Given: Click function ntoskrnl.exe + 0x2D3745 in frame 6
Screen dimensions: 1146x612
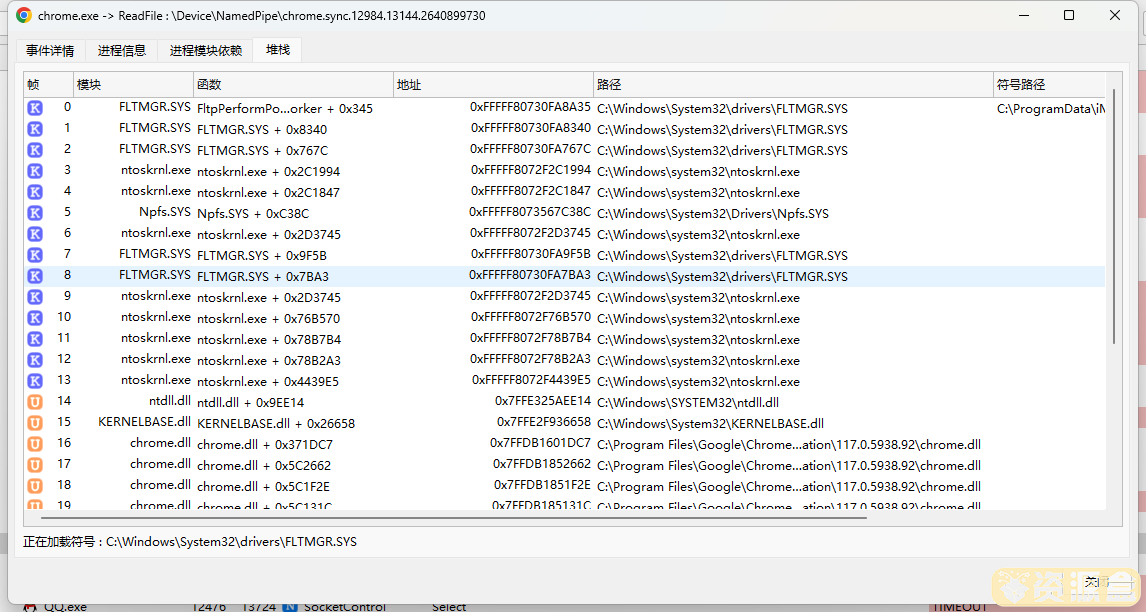Looking at the screenshot, I should (x=269, y=235).
